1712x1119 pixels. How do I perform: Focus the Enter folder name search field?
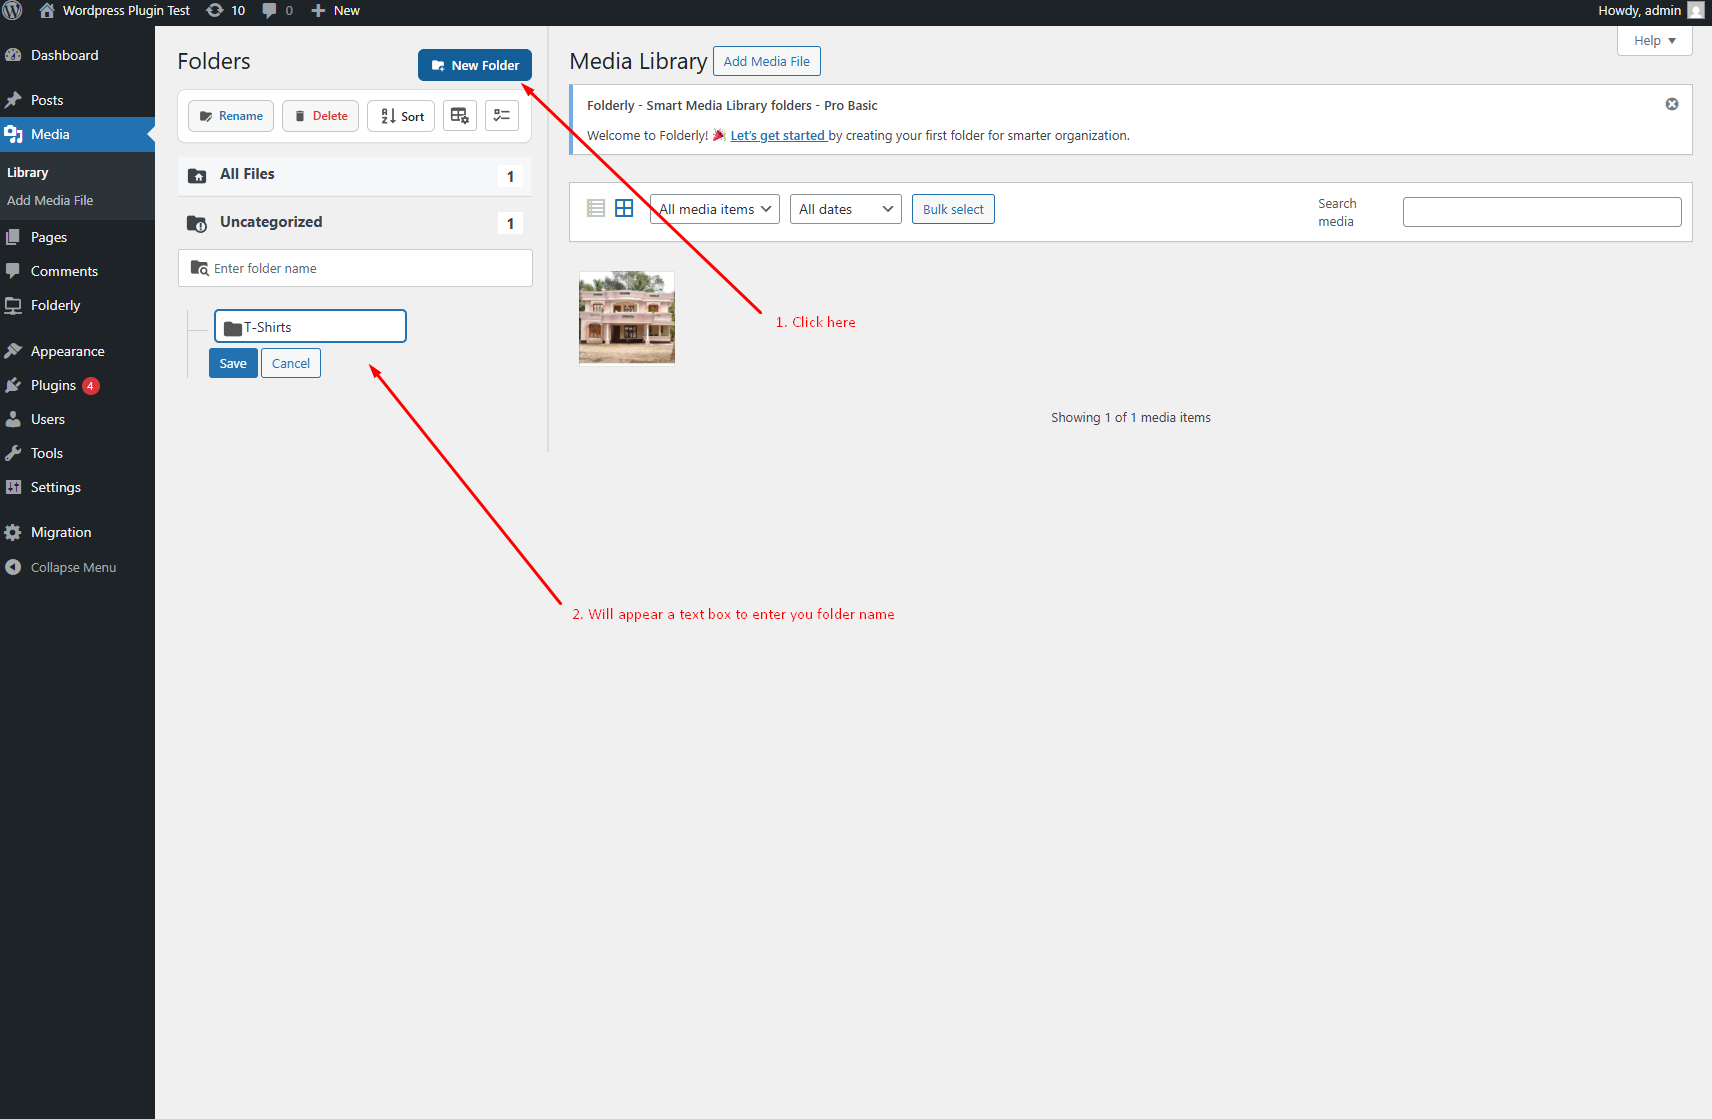click(355, 268)
